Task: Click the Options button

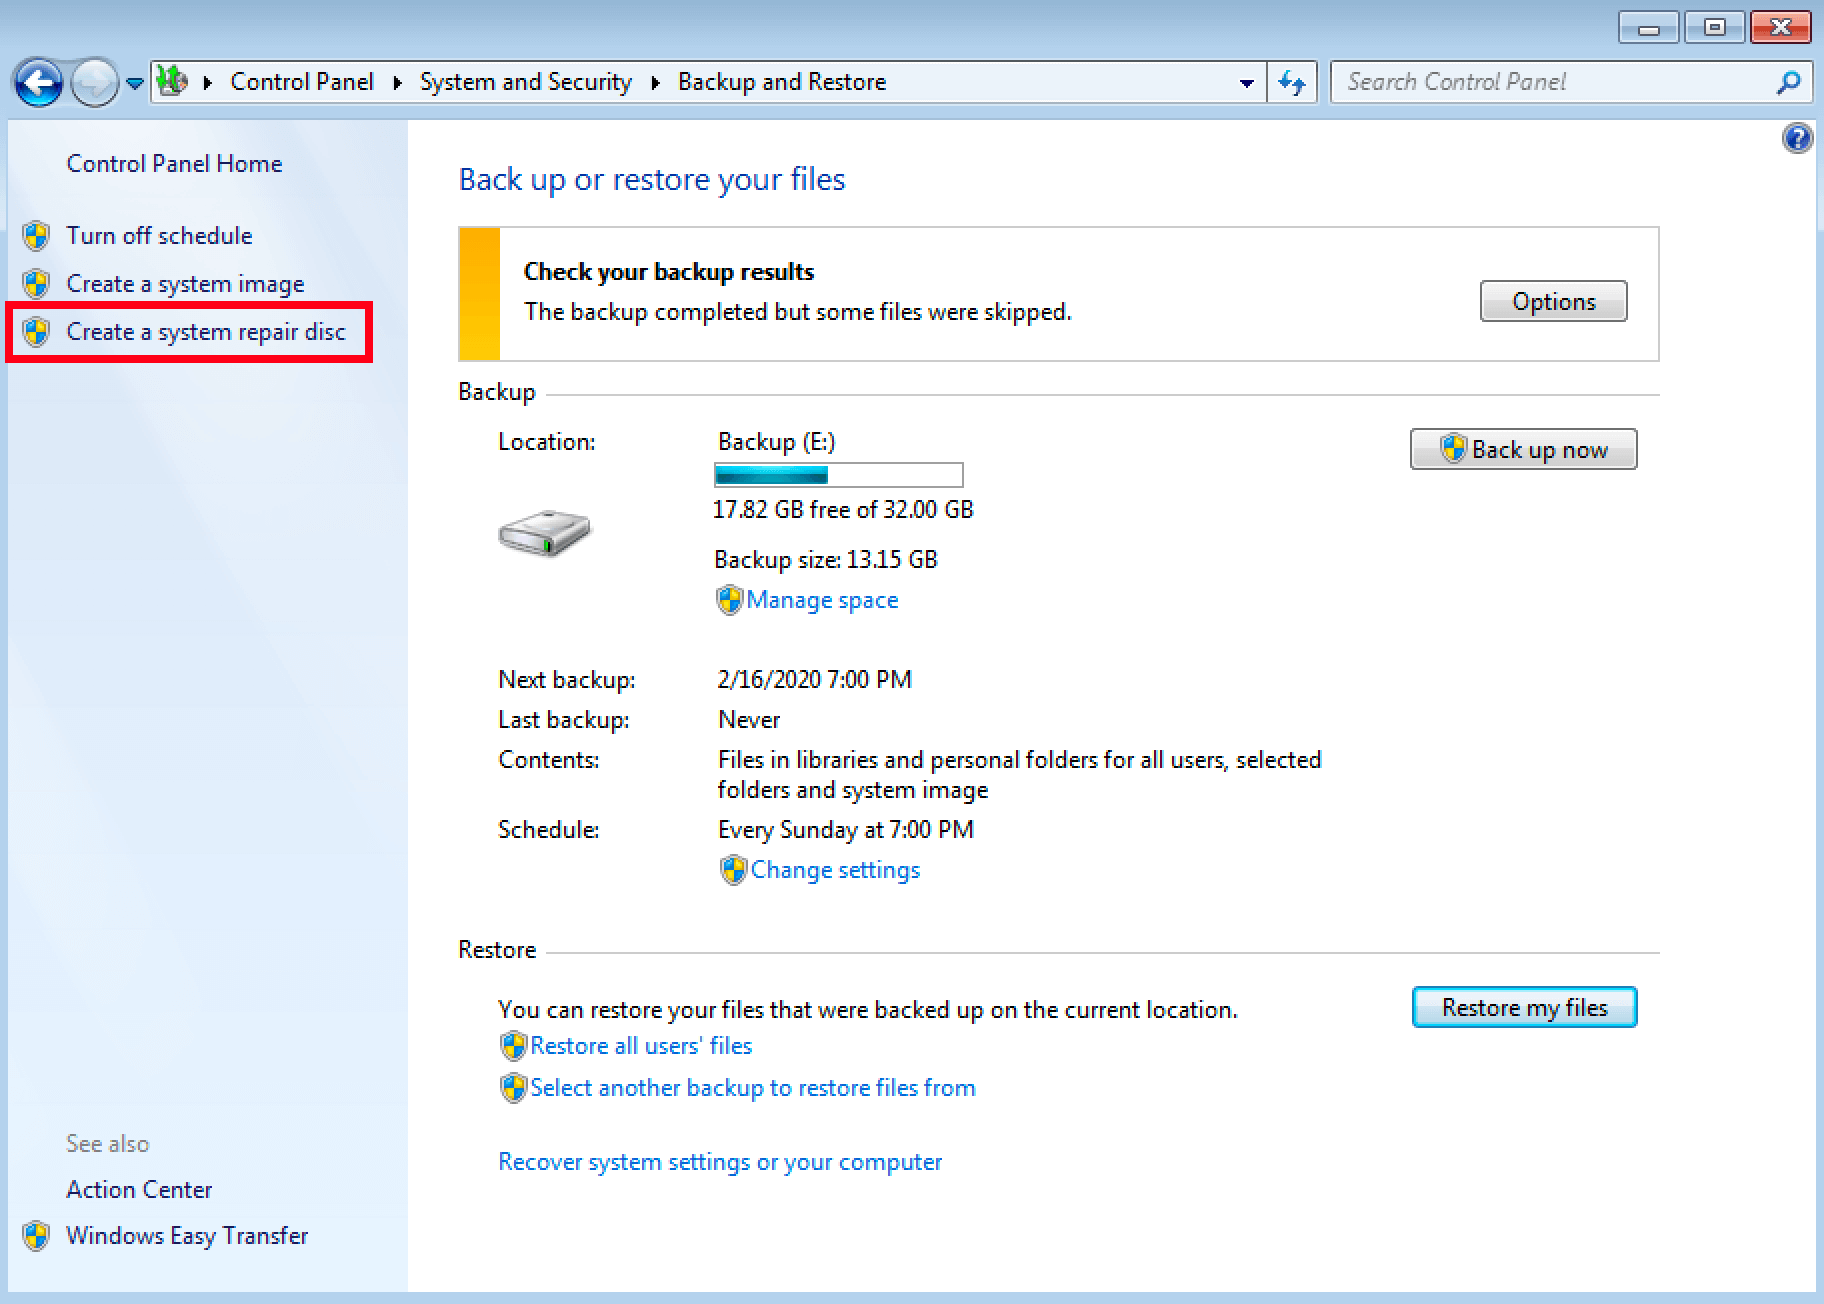Action: coord(1553,301)
